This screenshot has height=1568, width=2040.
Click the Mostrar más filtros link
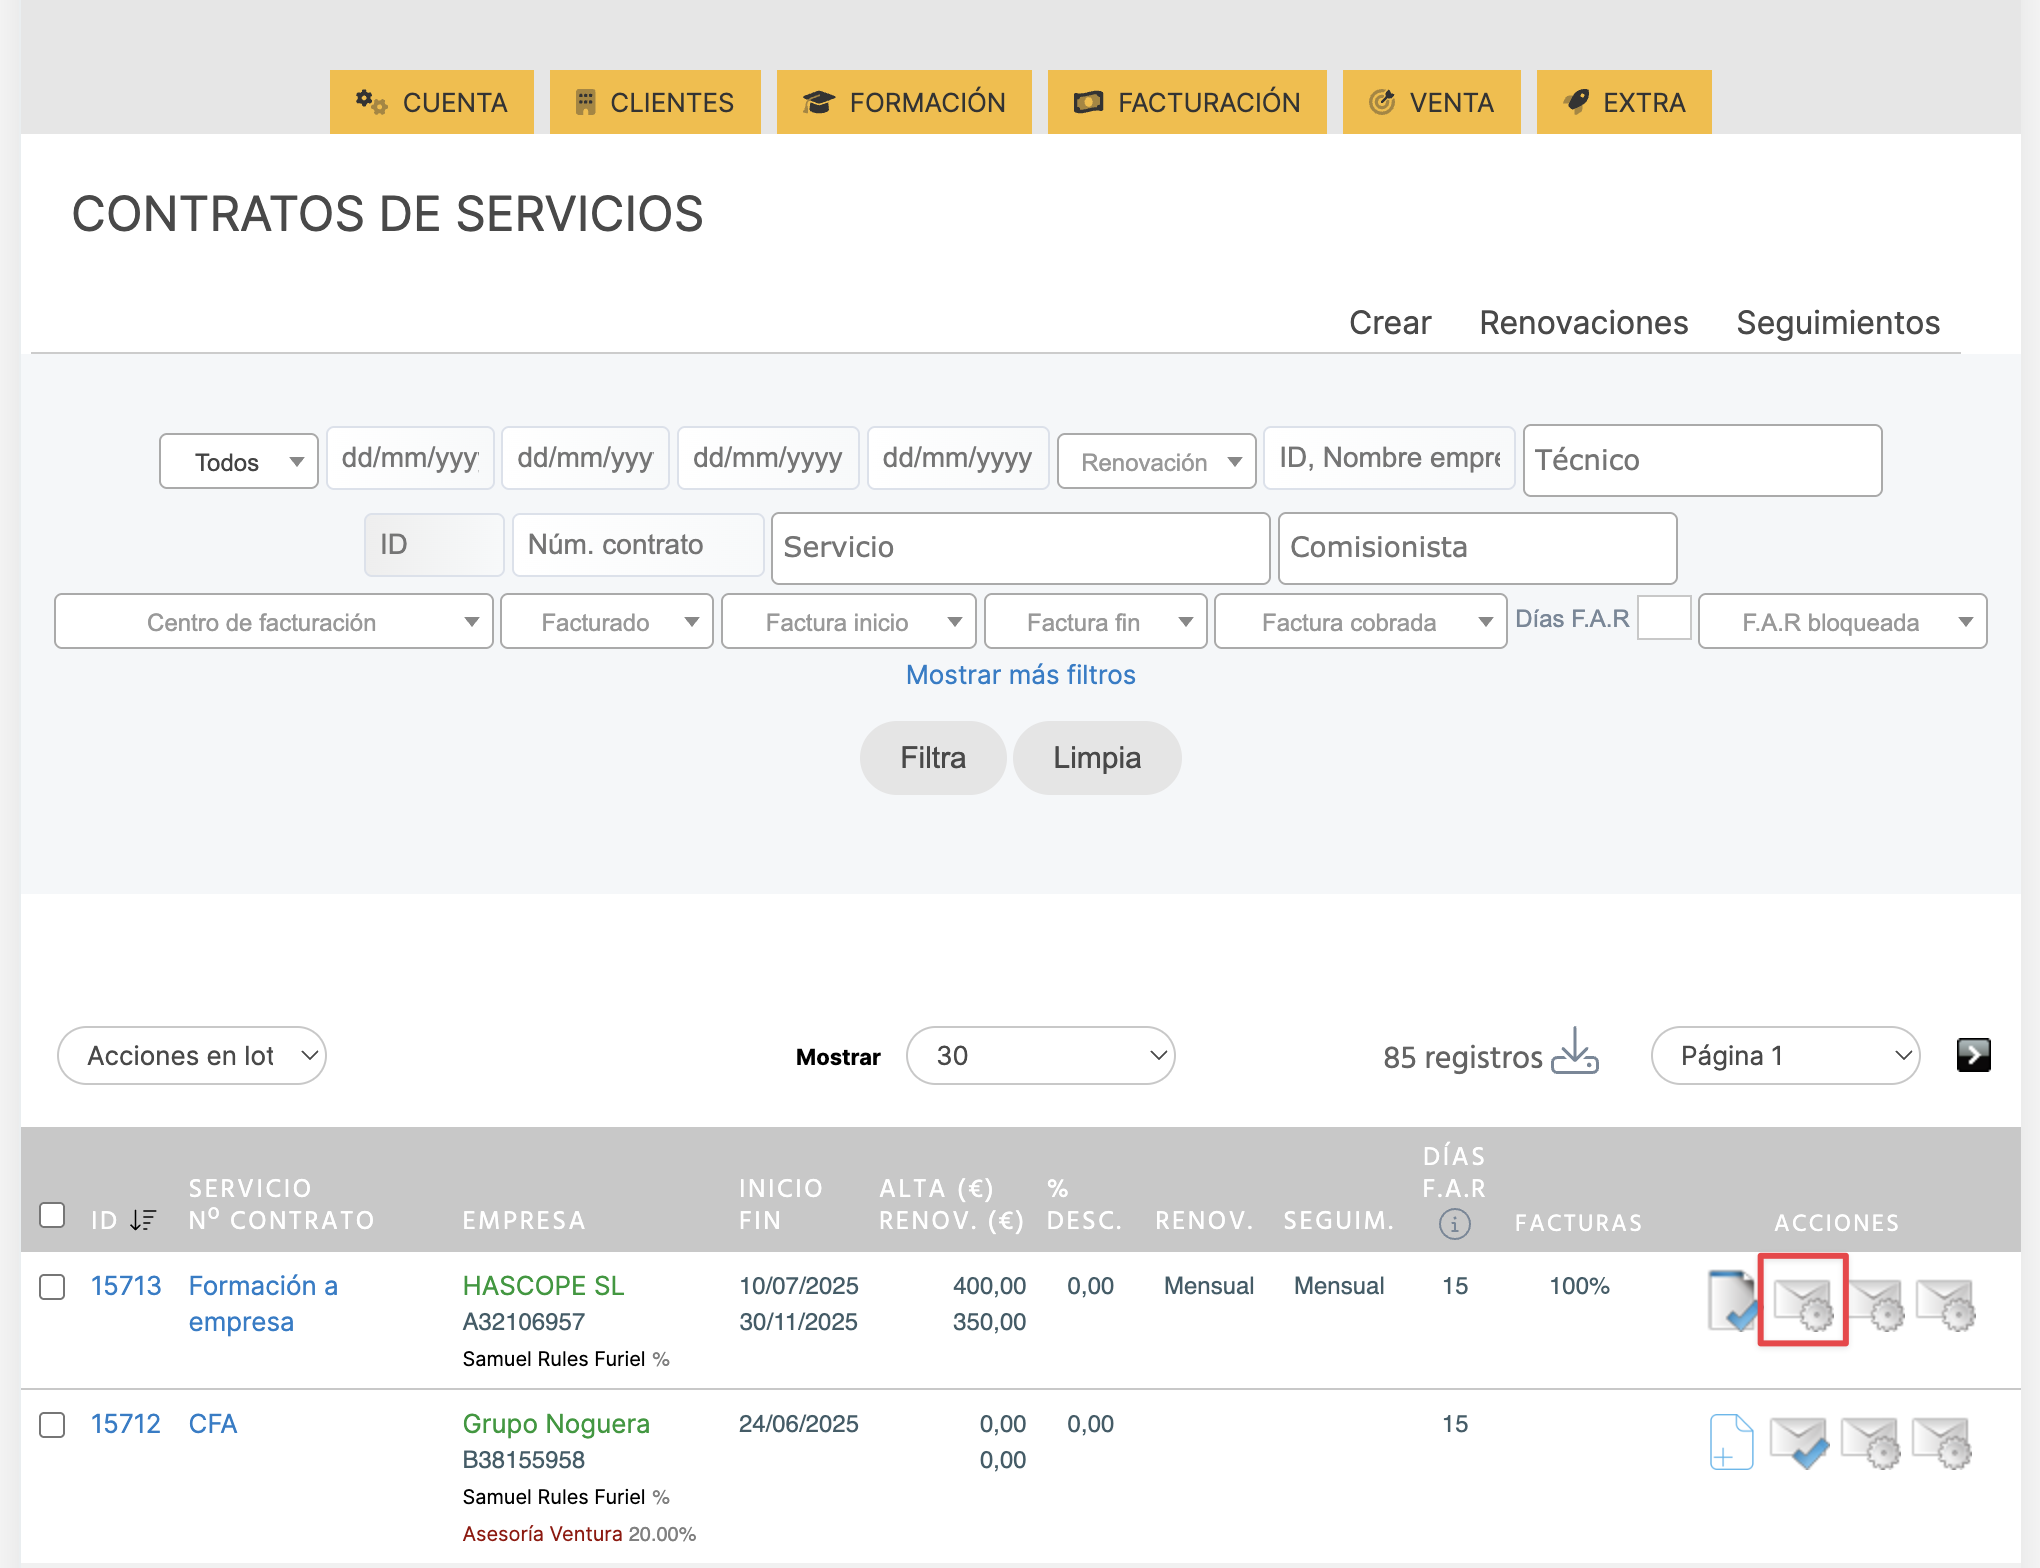coord(1020,675)
